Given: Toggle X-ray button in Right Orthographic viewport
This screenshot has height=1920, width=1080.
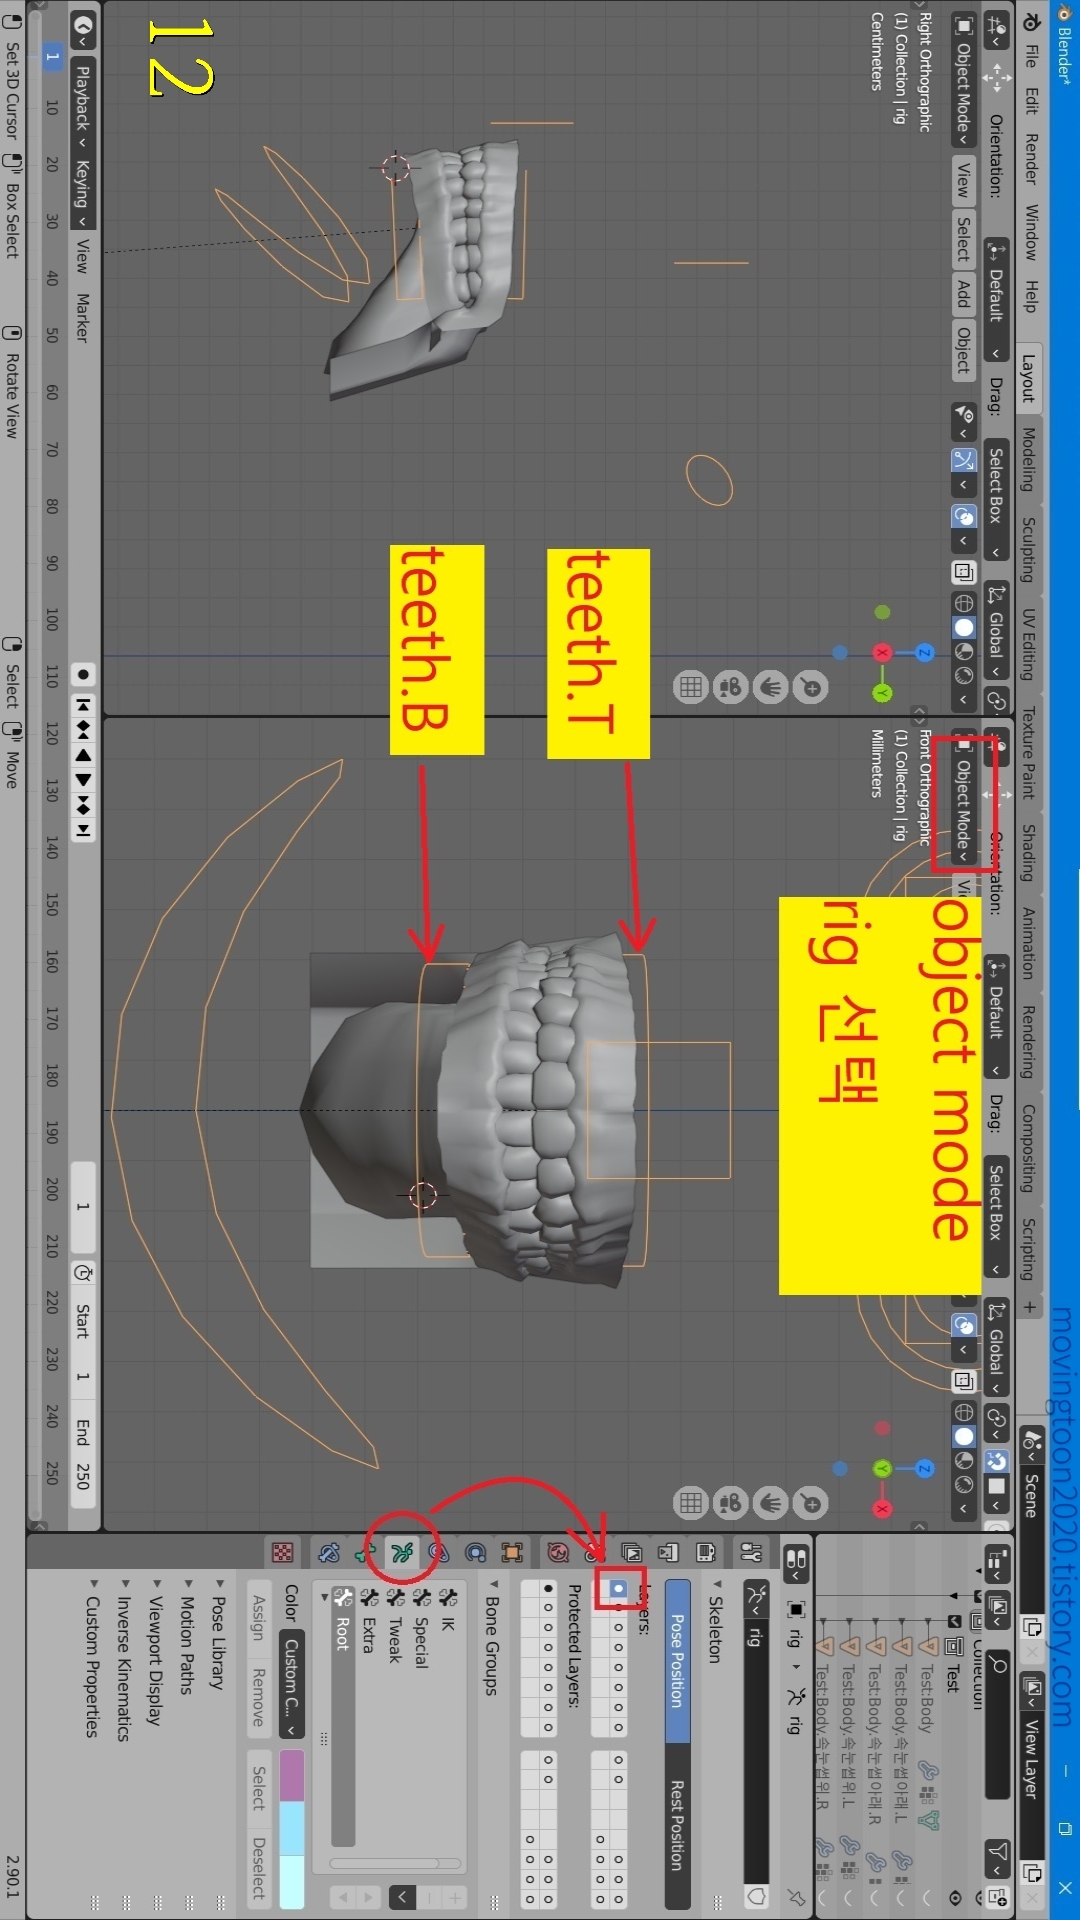Looking at the screenshot, I should coord(964,572).
